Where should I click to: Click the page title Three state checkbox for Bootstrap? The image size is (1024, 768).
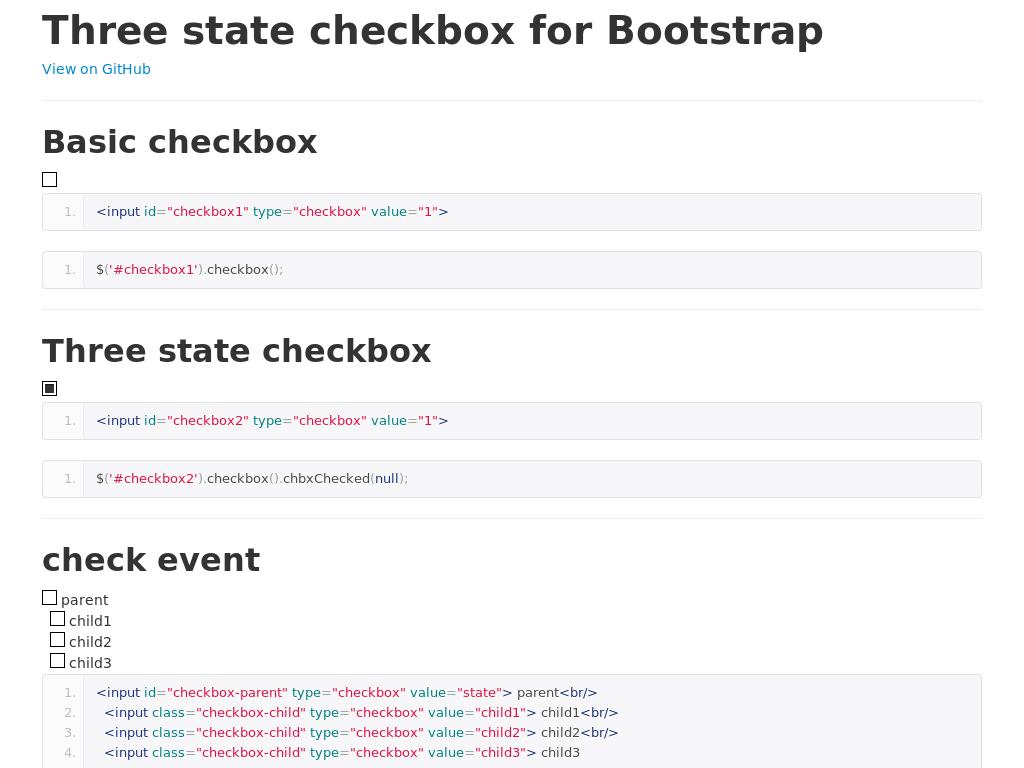pos(432,31)
